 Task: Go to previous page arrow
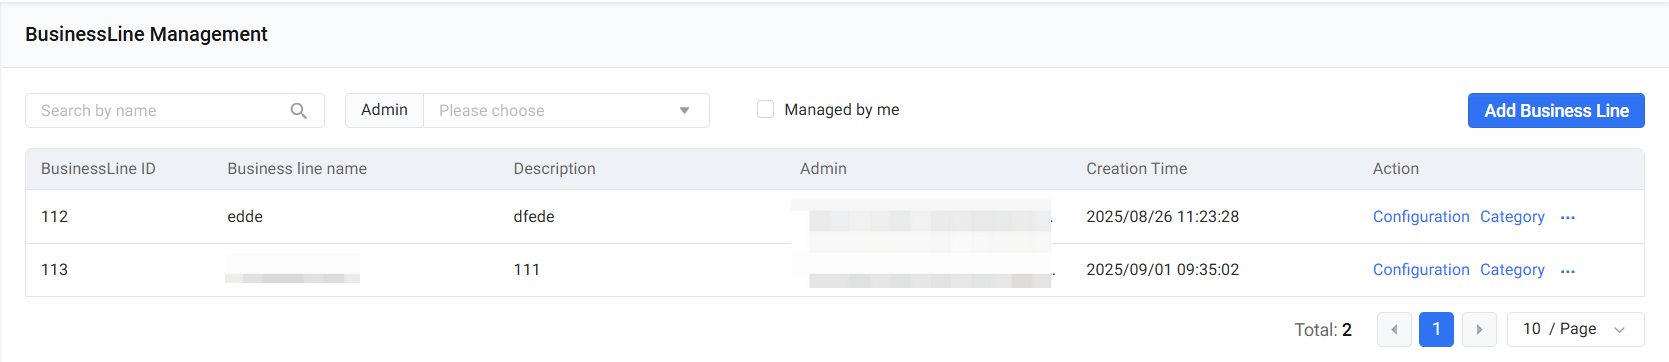[x=1394, y=329]
